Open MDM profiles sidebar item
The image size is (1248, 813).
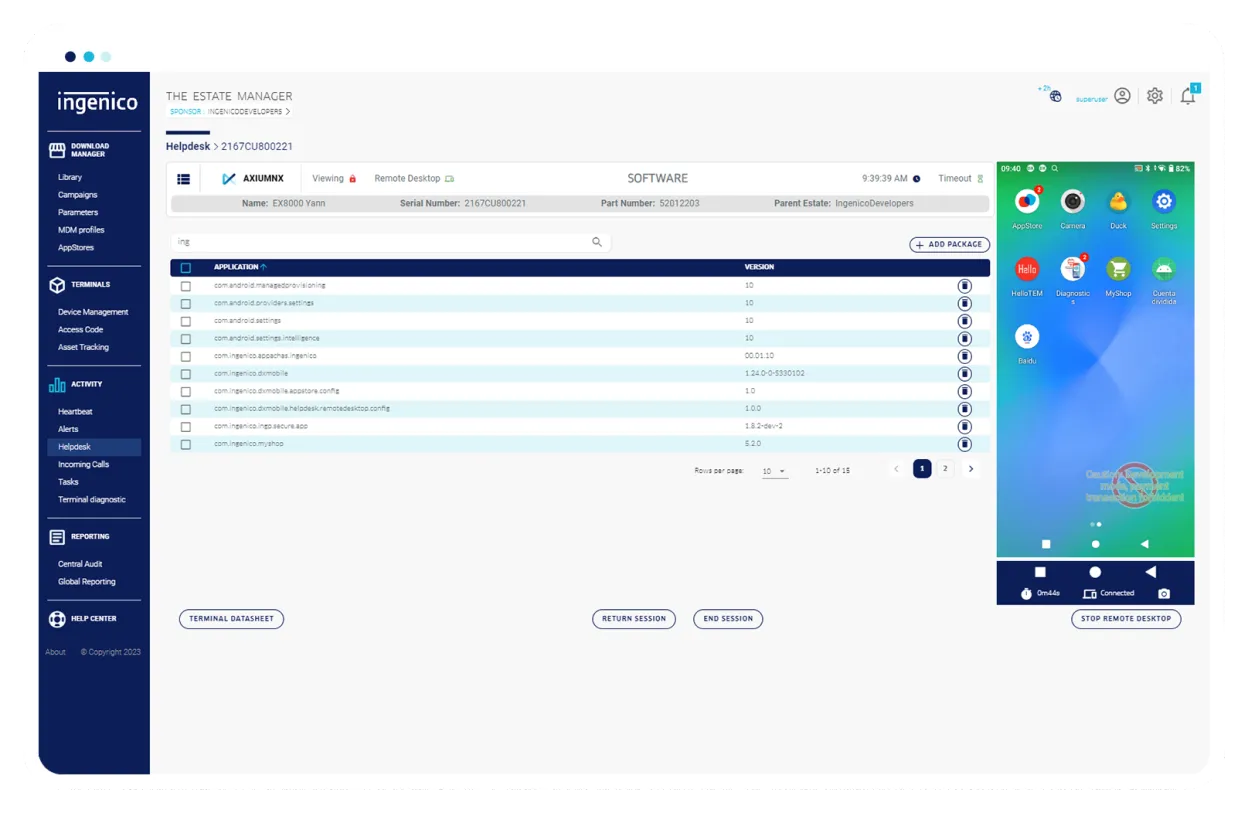pos(81,230)
